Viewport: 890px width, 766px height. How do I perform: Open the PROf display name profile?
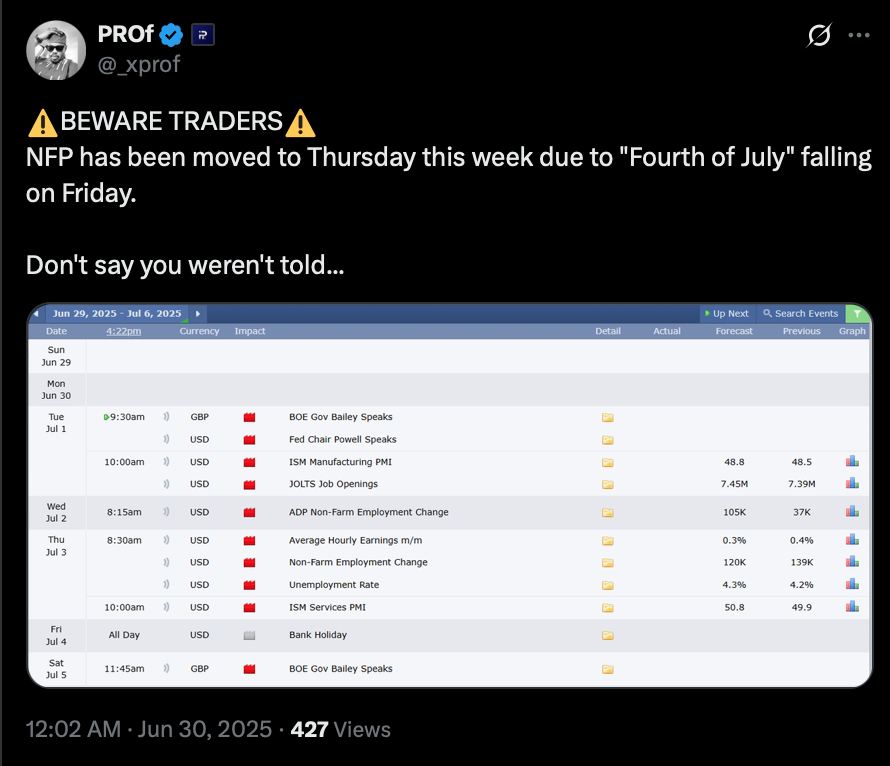click(x=125, y=35)
